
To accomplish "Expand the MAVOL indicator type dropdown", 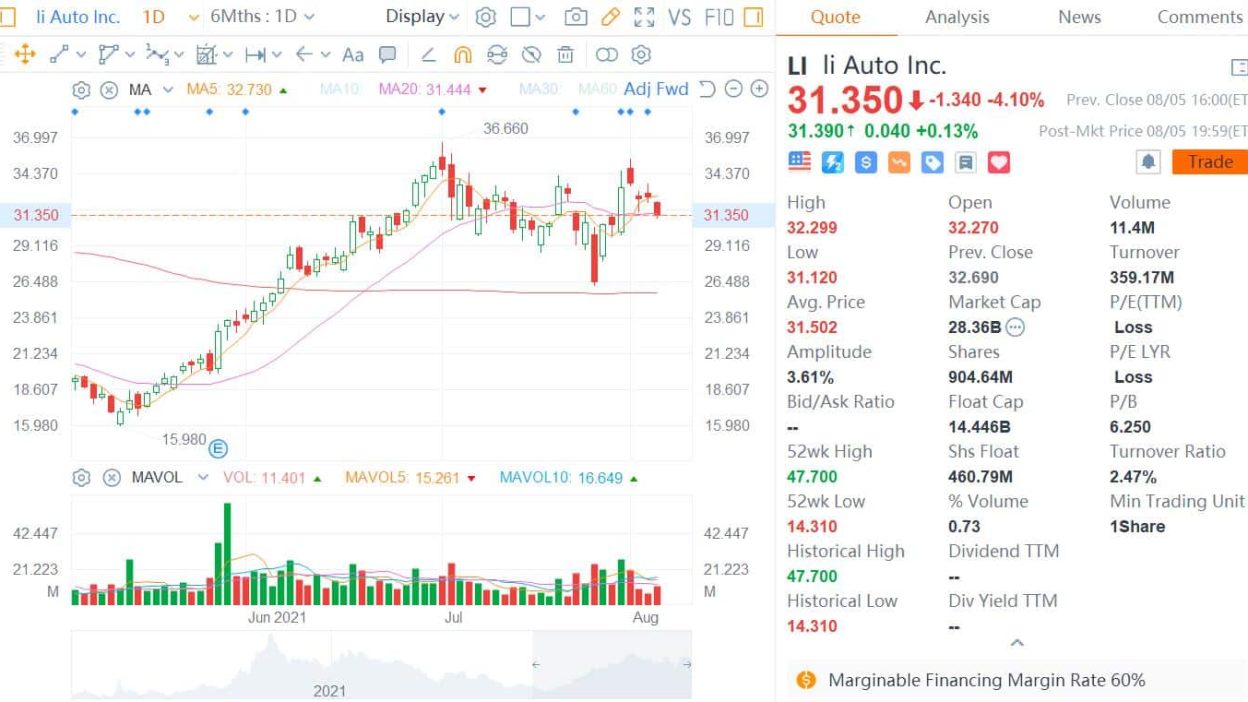I will (203, 478).
